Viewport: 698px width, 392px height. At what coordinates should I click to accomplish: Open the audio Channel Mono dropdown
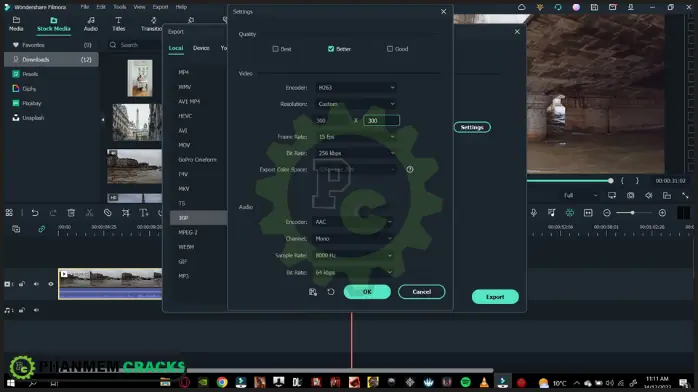click(353, 239)
